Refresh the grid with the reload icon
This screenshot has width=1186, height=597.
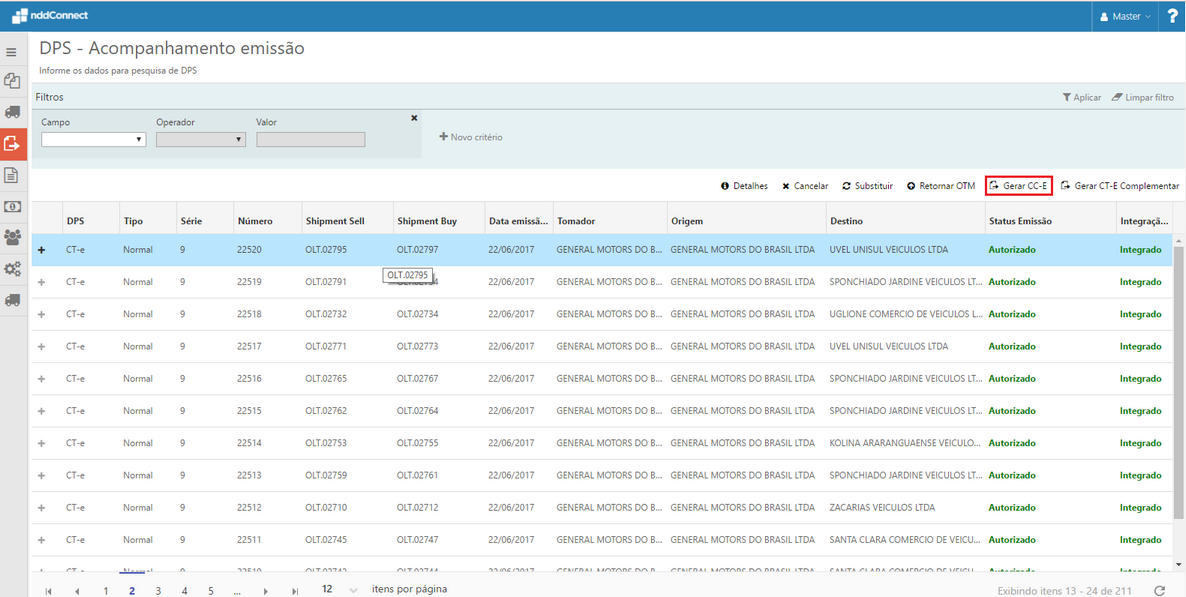[x=1160, y=591]
